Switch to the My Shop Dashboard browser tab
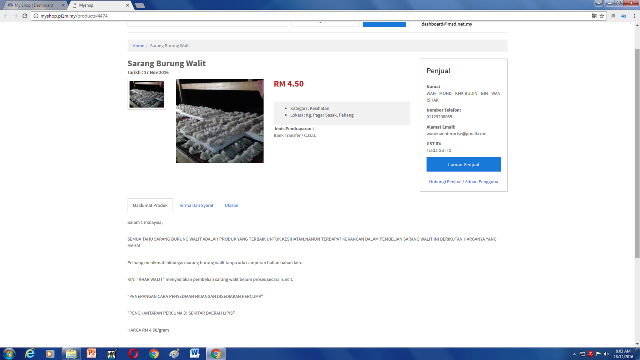 tap(35, 5)
